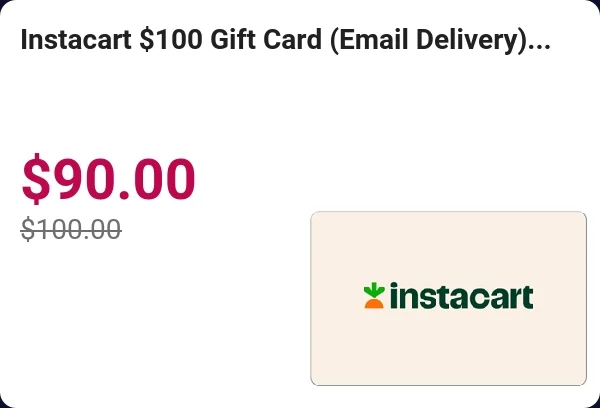
Task: Click the crossed-out $100.00 original price
Action: pyautogui.click(x=71, y=229)
